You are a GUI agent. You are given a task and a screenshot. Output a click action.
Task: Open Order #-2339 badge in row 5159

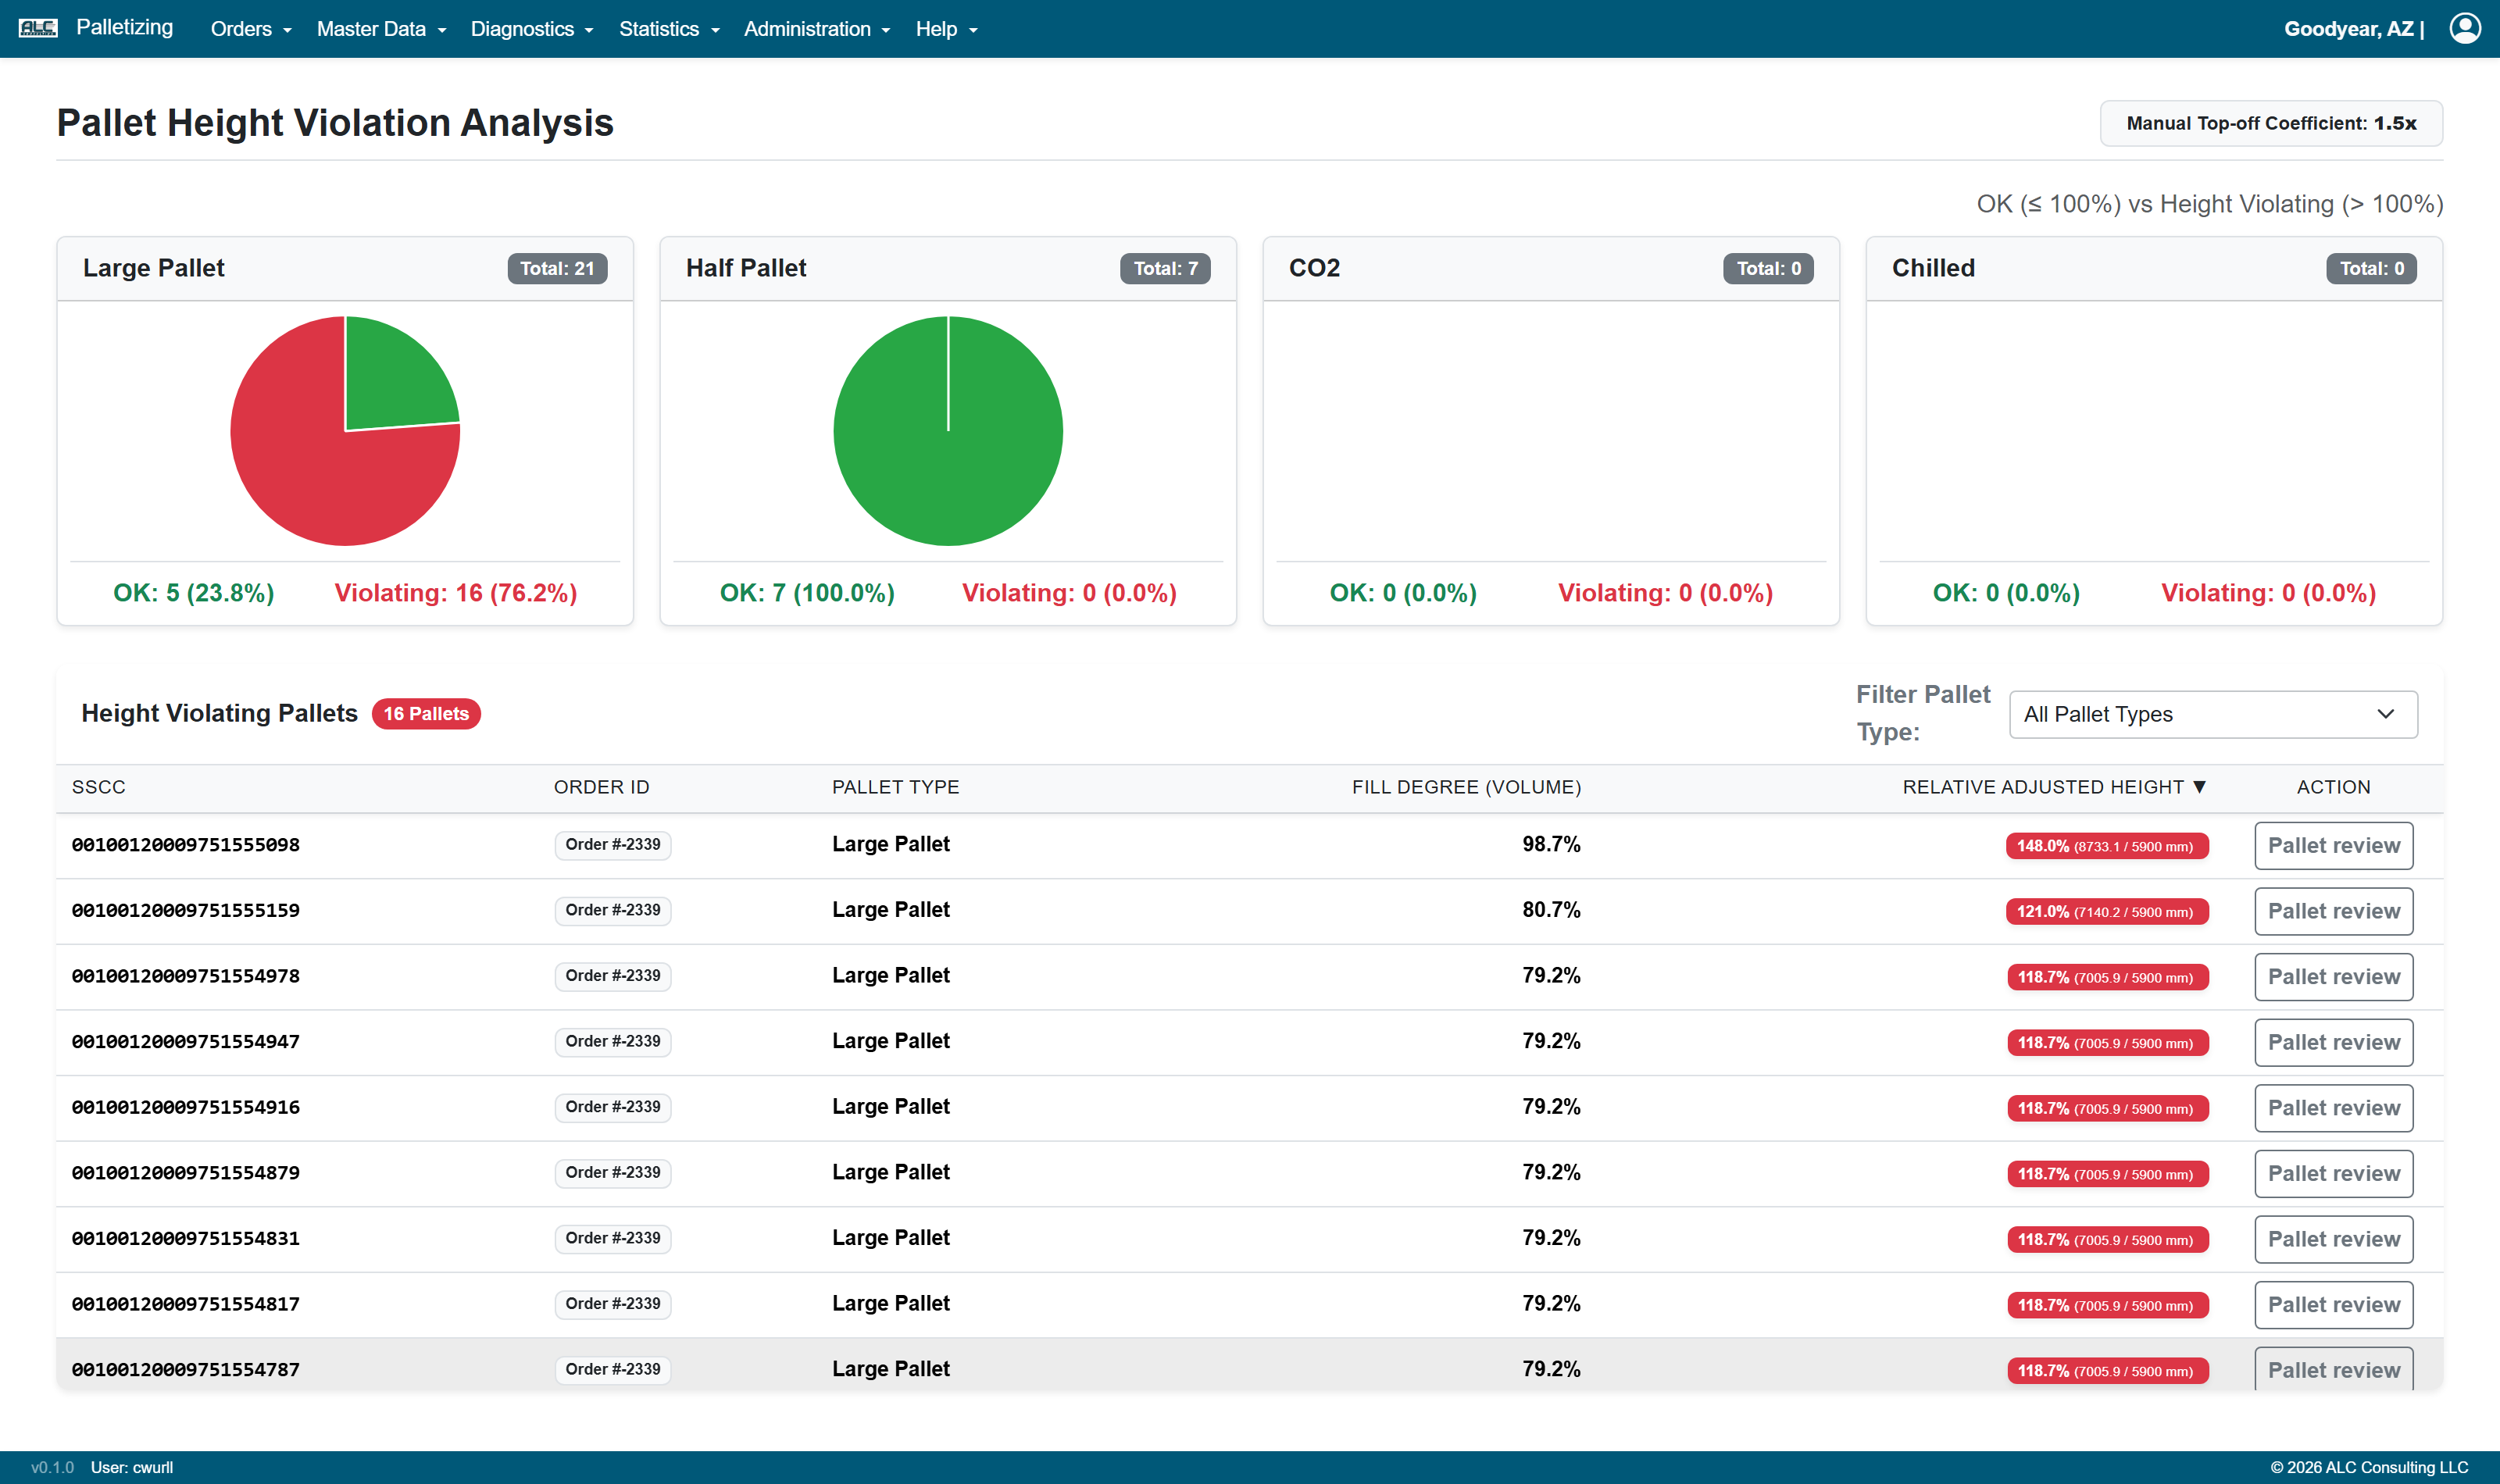coord(613,910)
